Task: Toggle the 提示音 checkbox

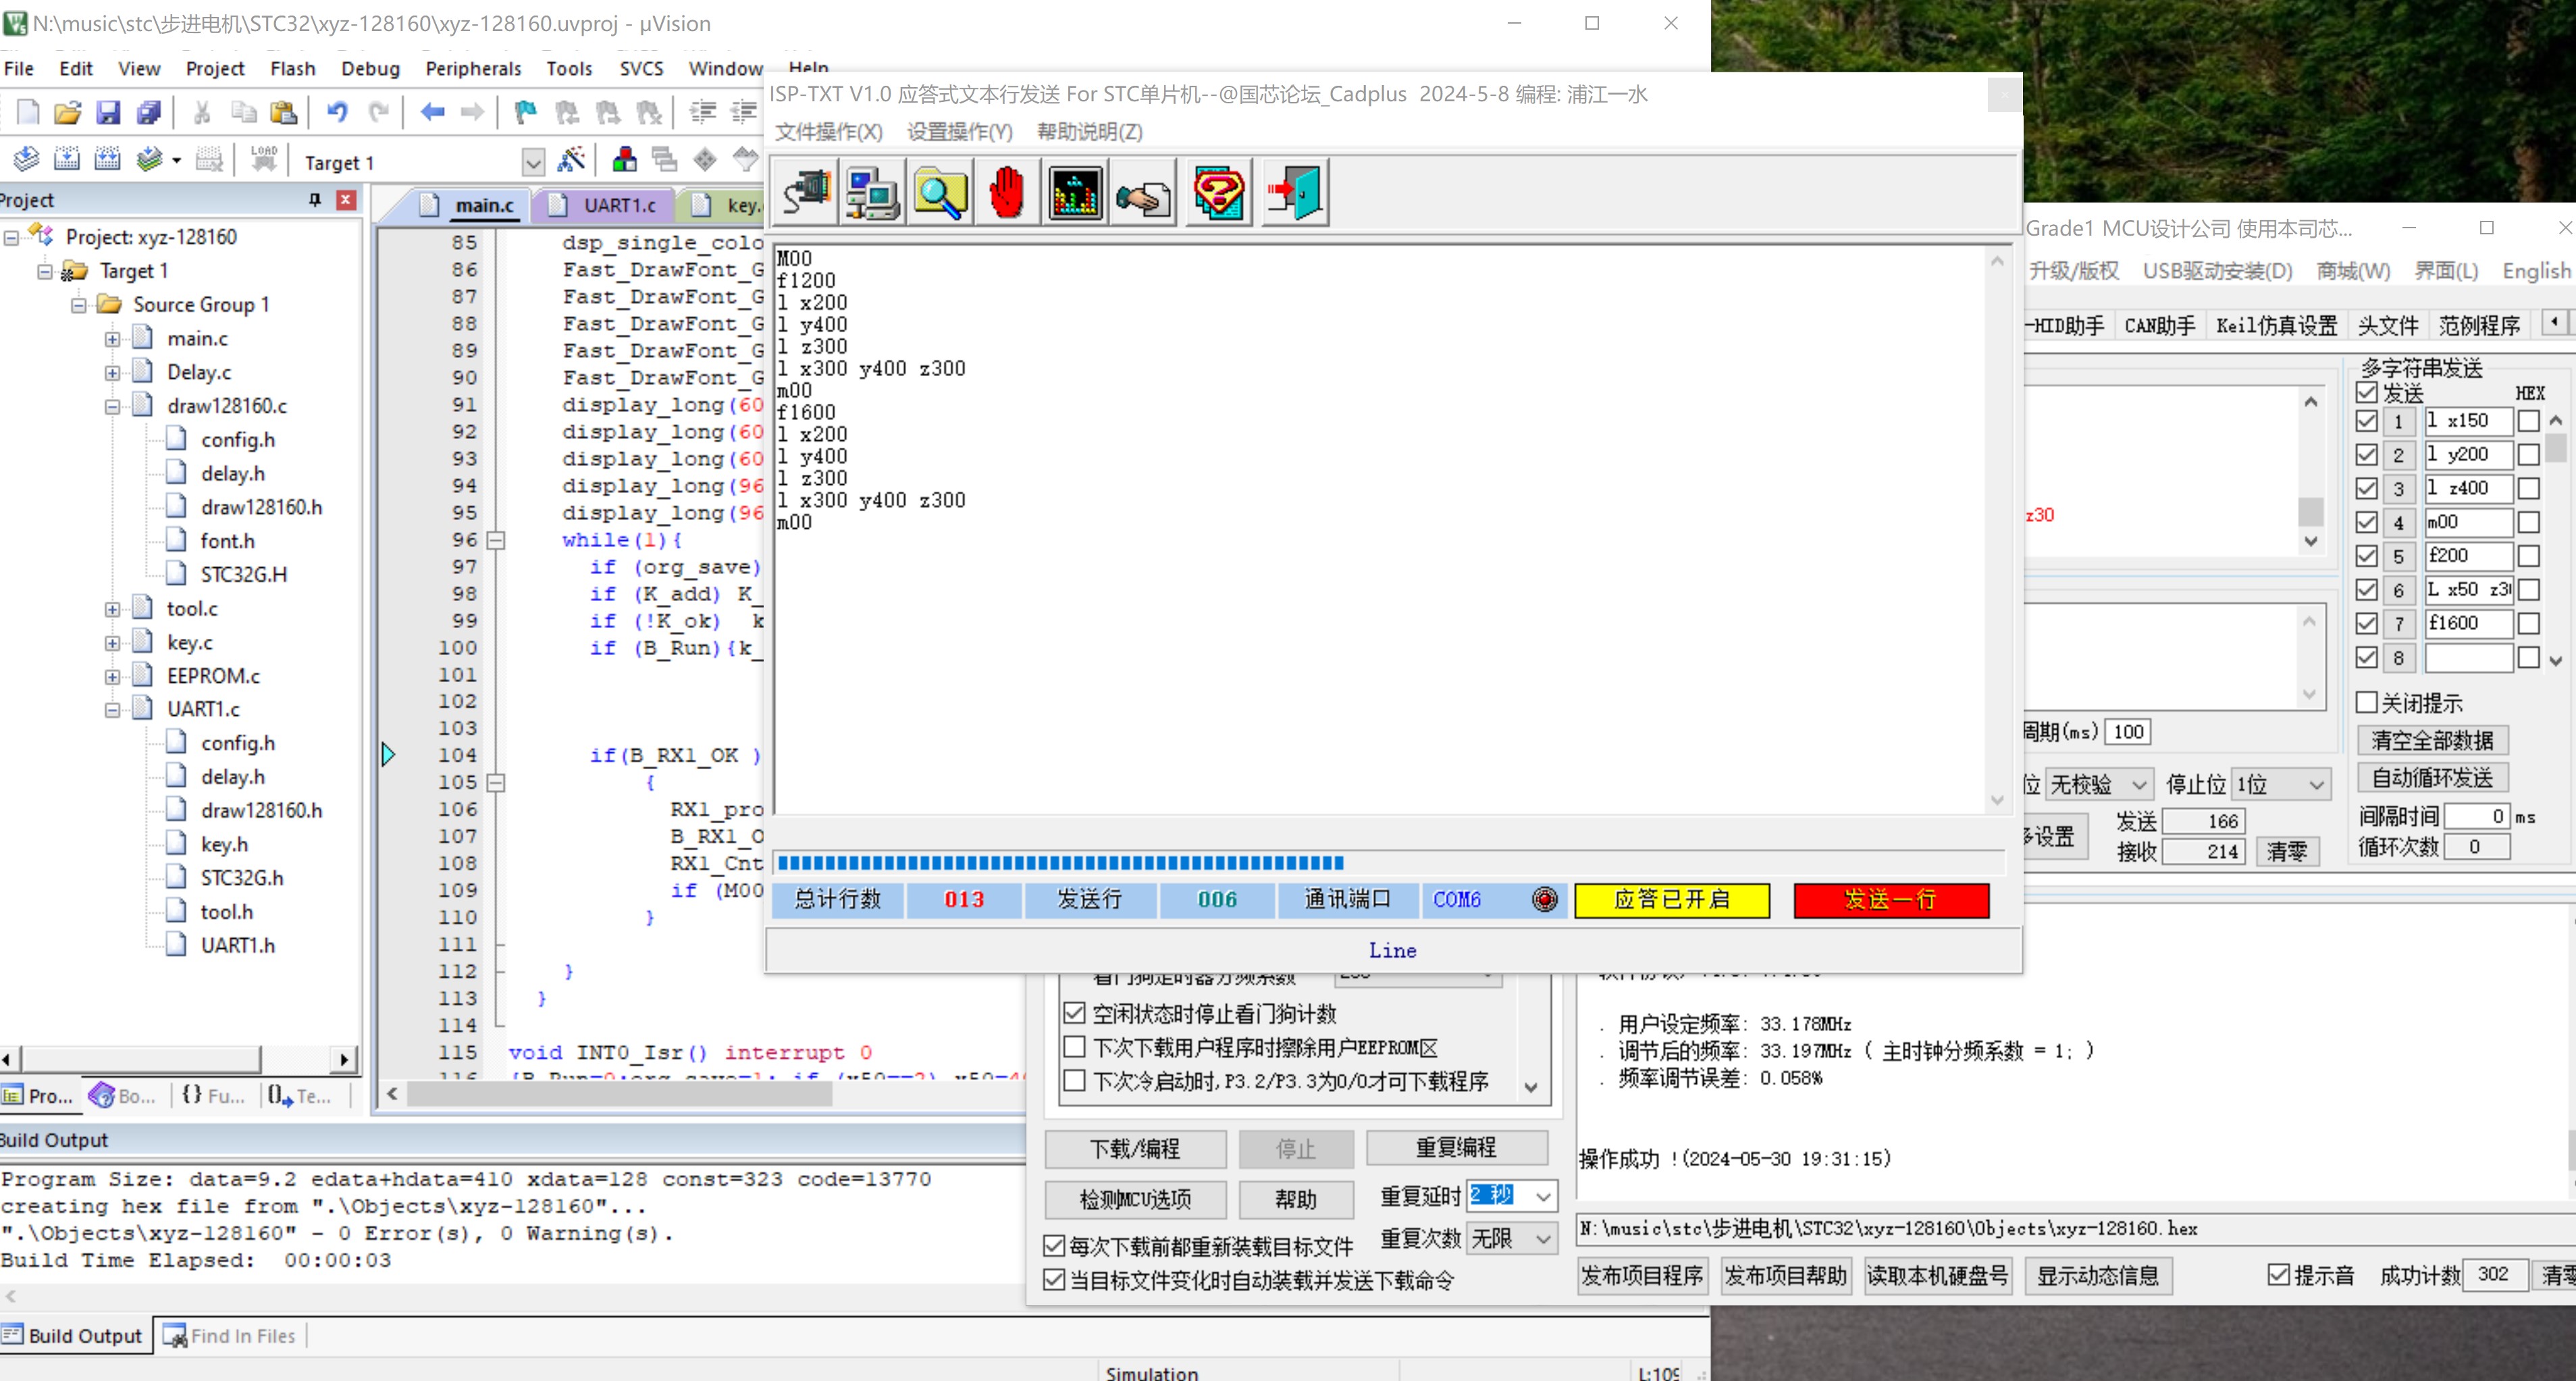Action: click(x=2278, y=1274)
